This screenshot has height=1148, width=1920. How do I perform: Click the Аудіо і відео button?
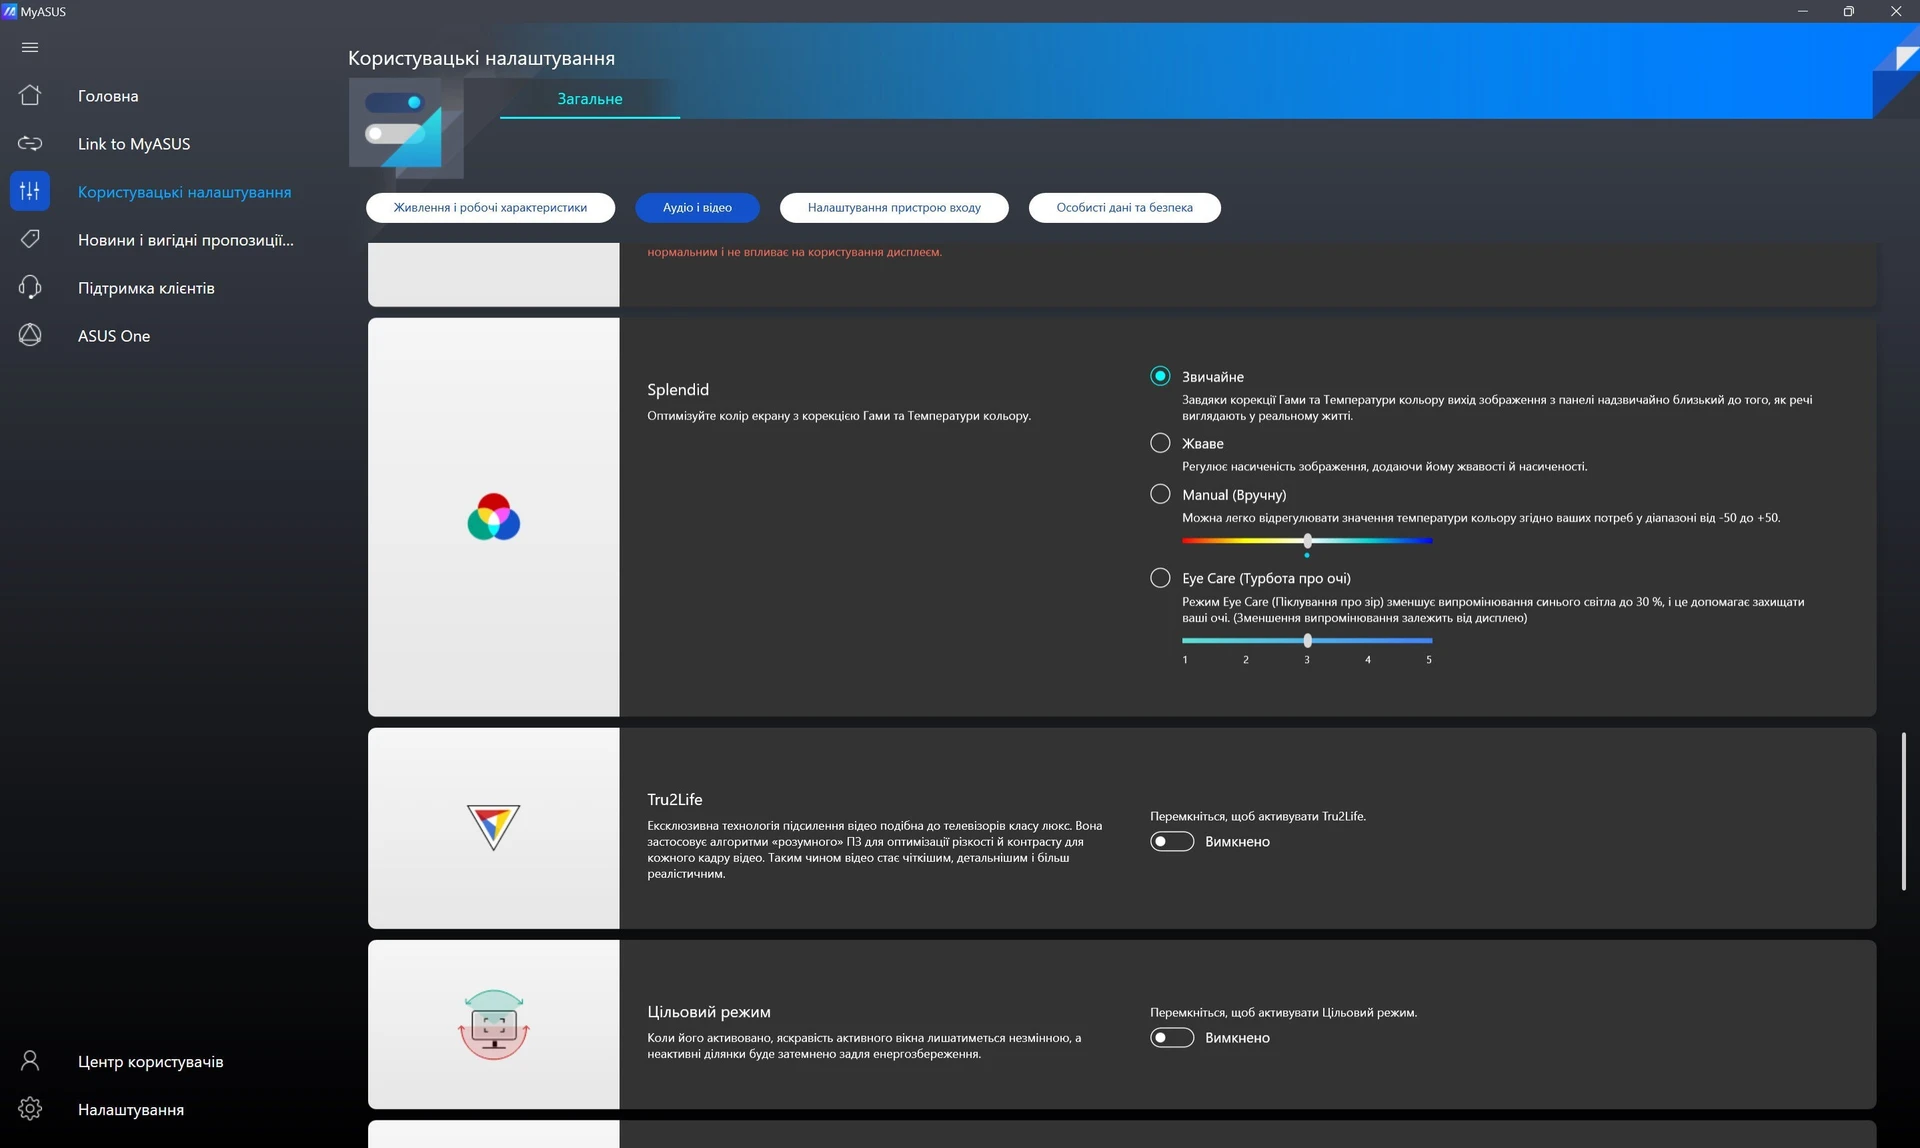coord(697,208)
